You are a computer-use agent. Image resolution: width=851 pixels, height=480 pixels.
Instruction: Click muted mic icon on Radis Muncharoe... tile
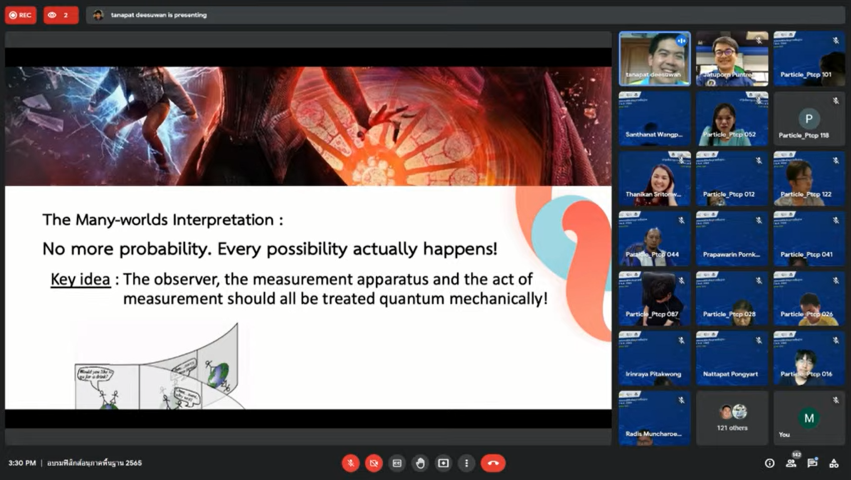pyautogui.click(x=681, y=400)
